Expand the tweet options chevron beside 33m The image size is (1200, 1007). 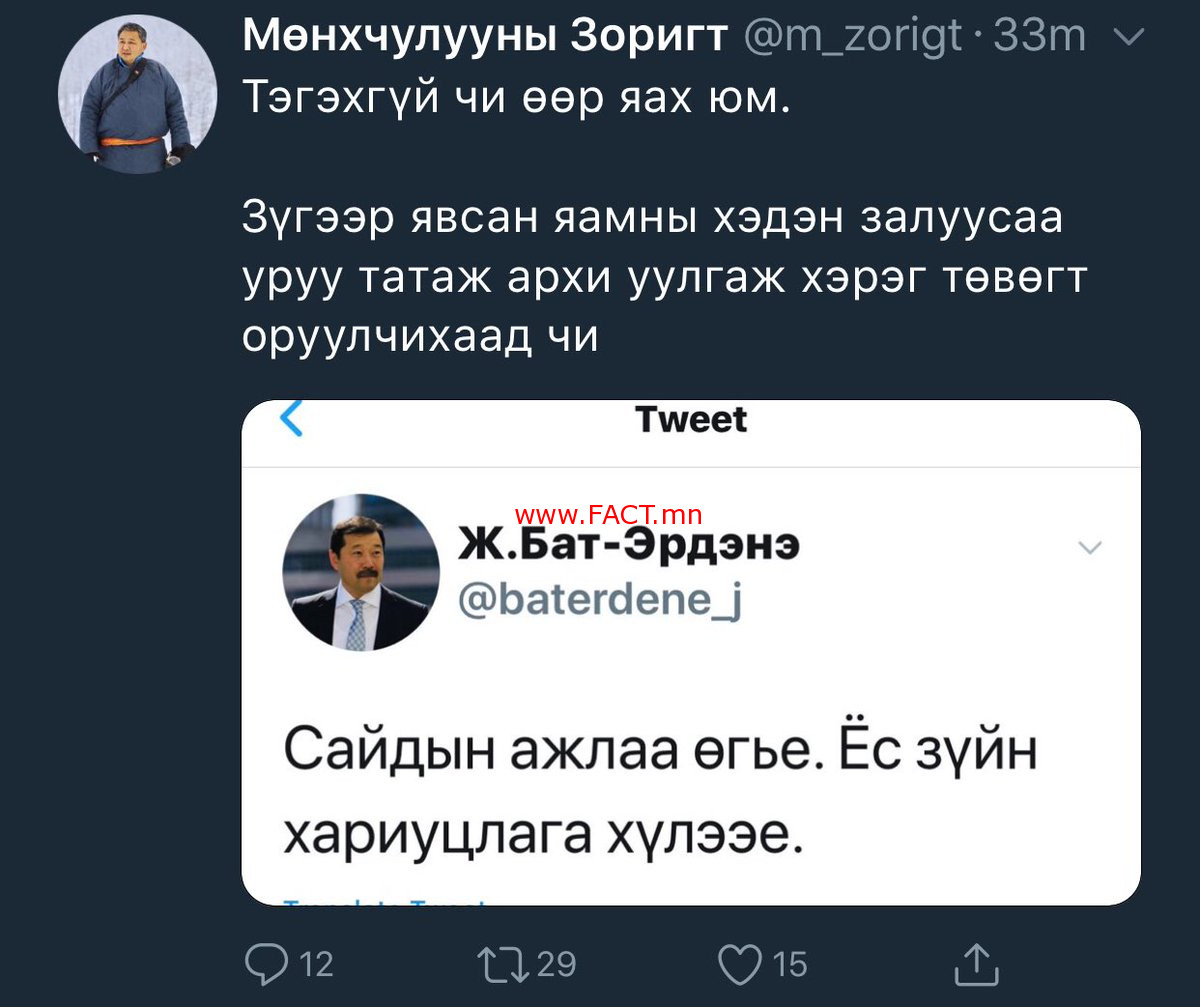(x=1128, y=38)
